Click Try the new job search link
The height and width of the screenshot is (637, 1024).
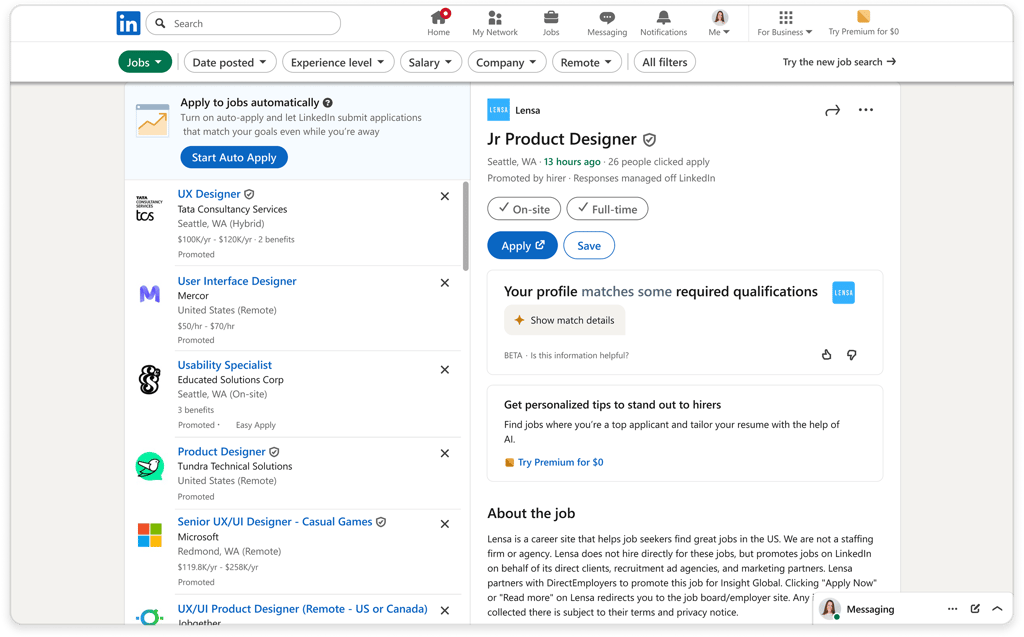click(839, 61)
